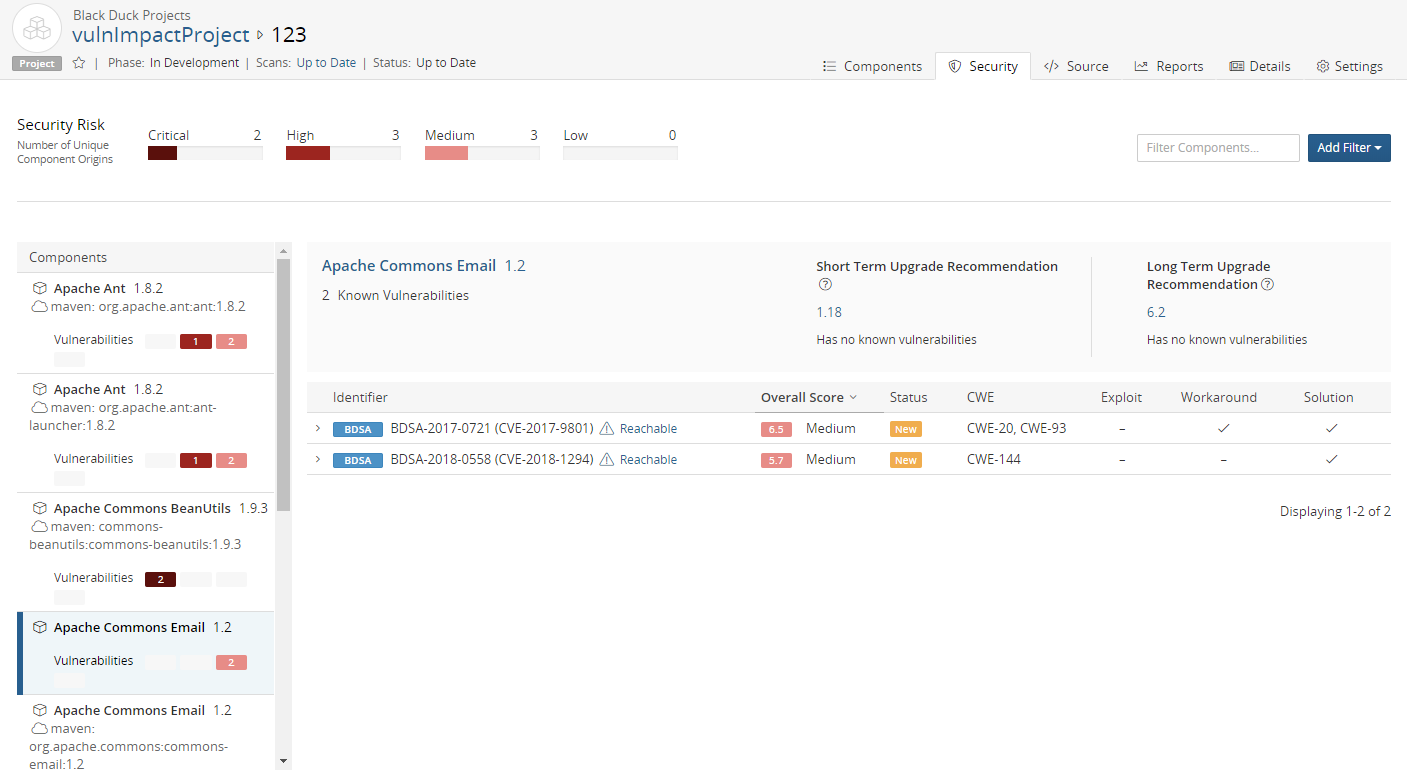Go to the Reports tab
1407x773 pixels.
coord(1169,66)
